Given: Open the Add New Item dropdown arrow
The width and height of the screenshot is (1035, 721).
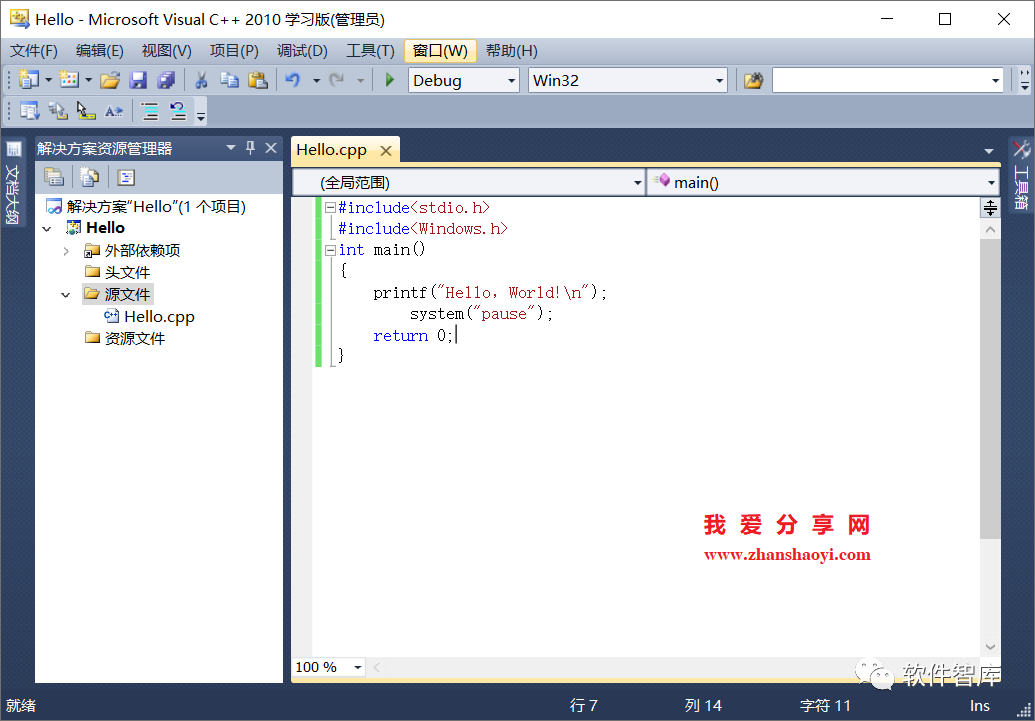Looking at the screenshot, I should (88, 81).
